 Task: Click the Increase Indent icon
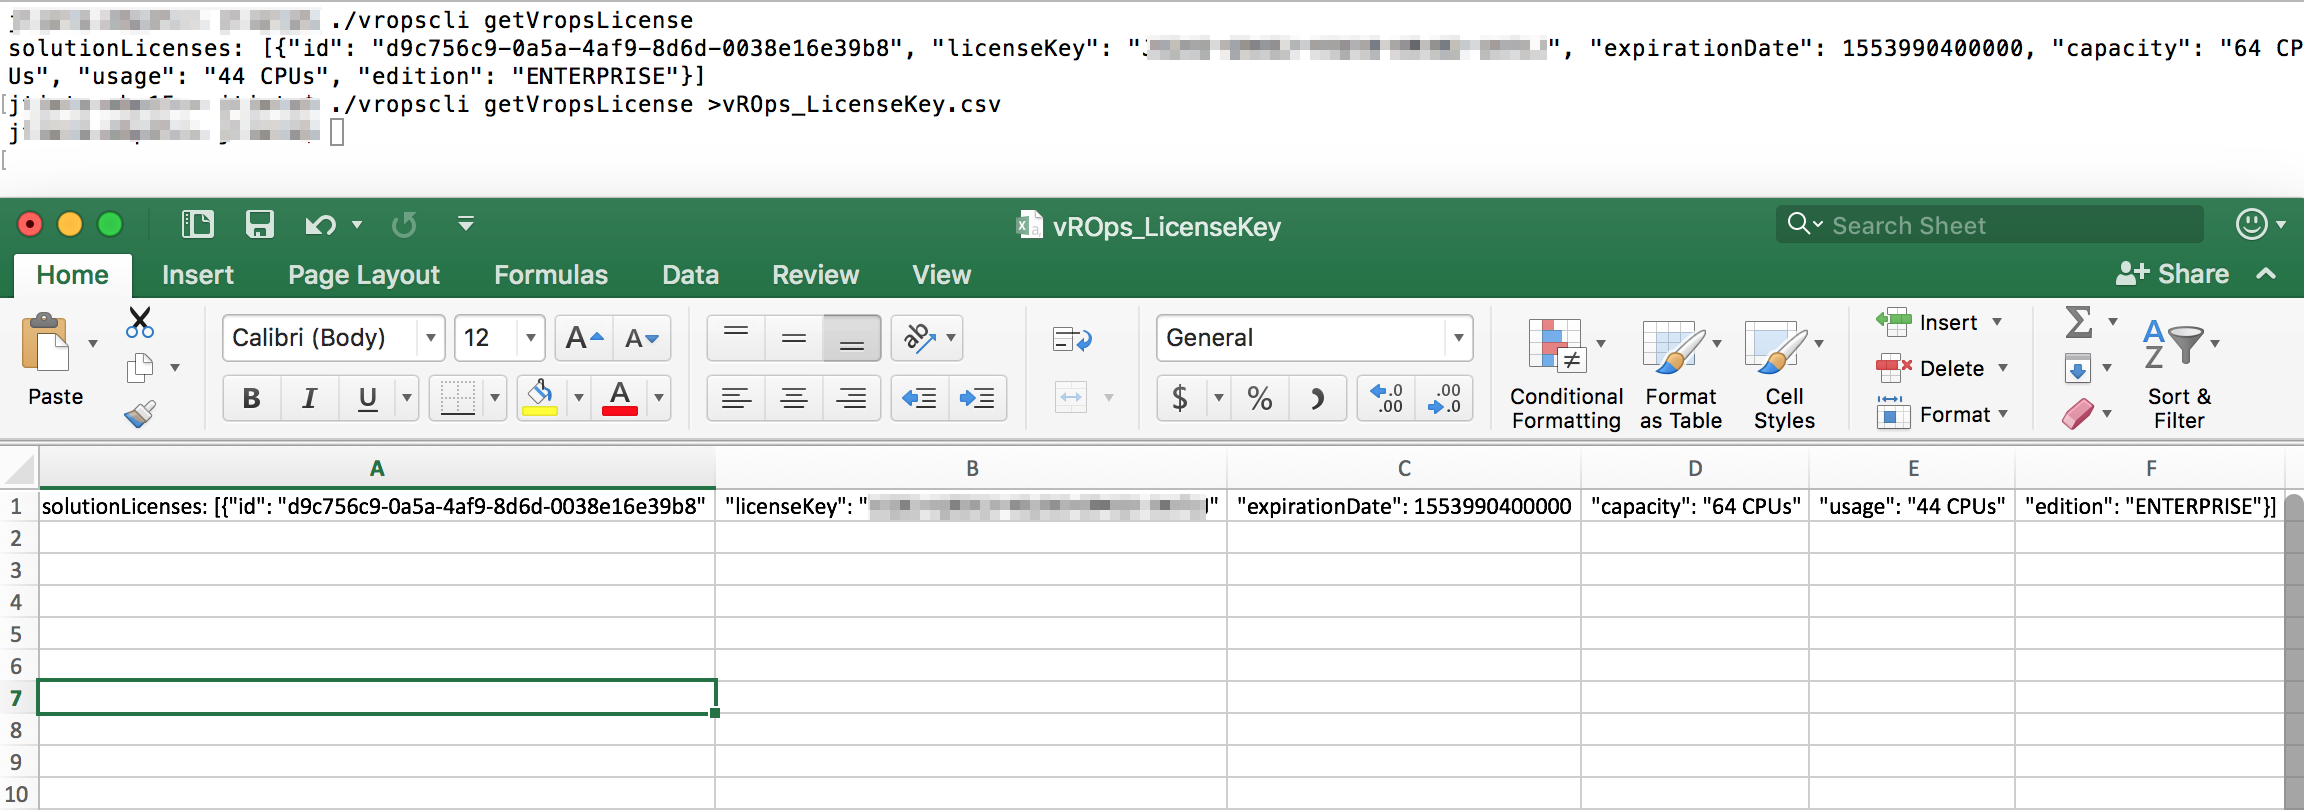point(977,399)
